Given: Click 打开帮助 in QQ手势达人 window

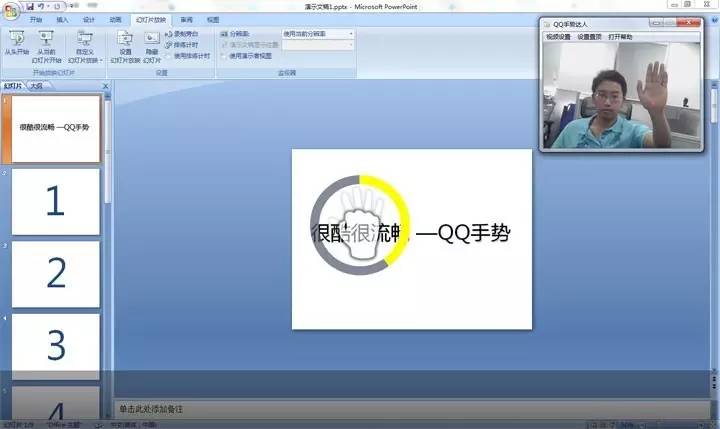Looking at the screenshot, I should coord(620,37).
